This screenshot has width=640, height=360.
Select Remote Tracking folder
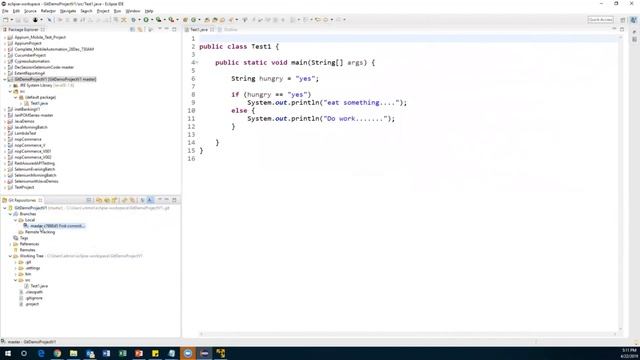pyautogui.click(x=40, y=232)
